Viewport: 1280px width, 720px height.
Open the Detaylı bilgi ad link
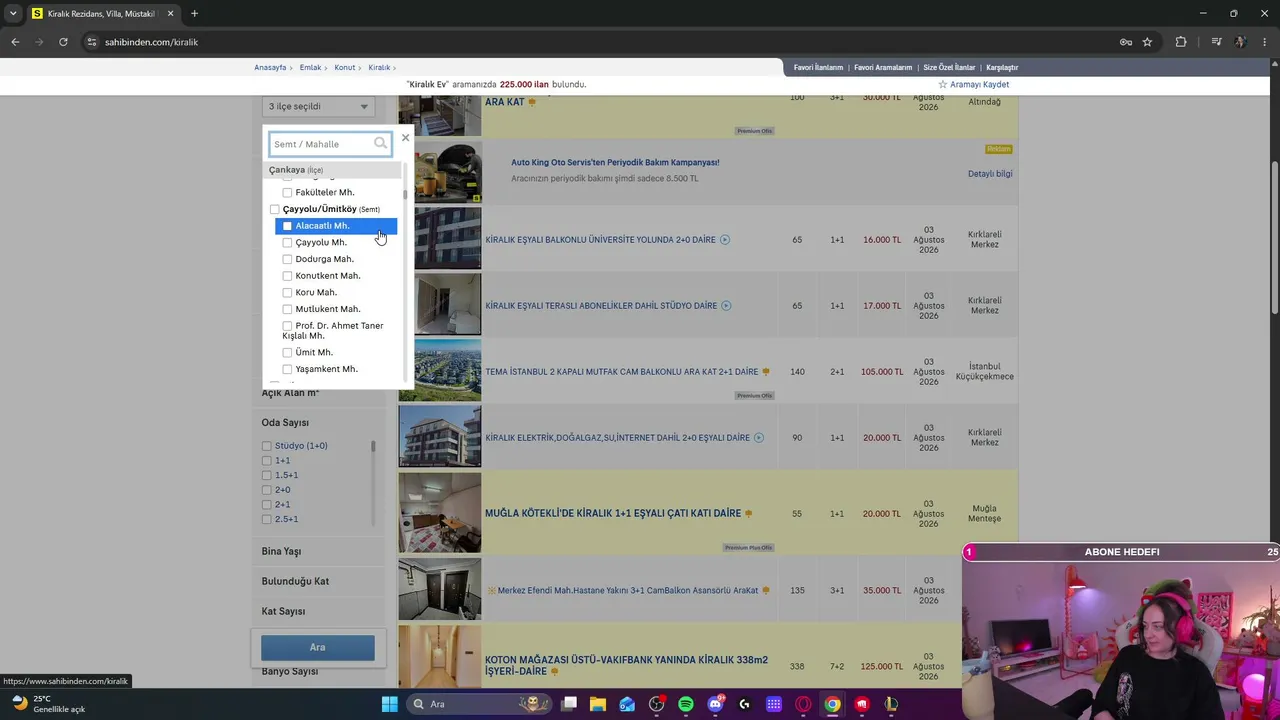pyautogui.click(x=990, y=174)
